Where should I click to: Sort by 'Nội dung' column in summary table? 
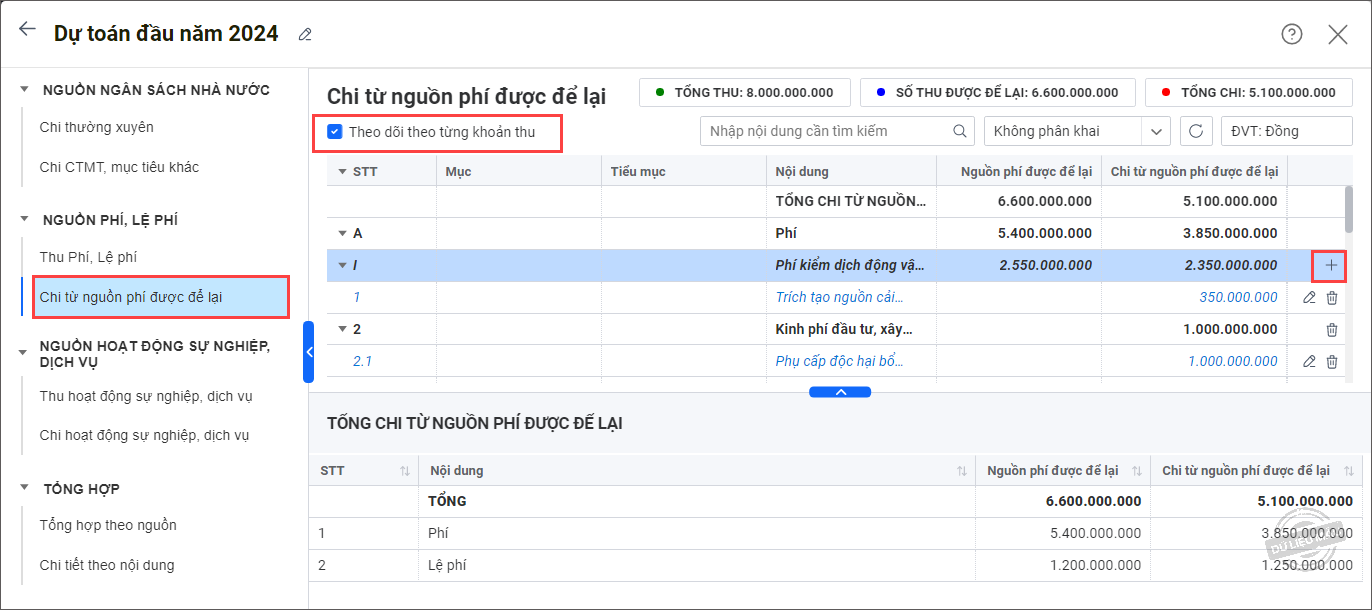(x=961, y=471)
